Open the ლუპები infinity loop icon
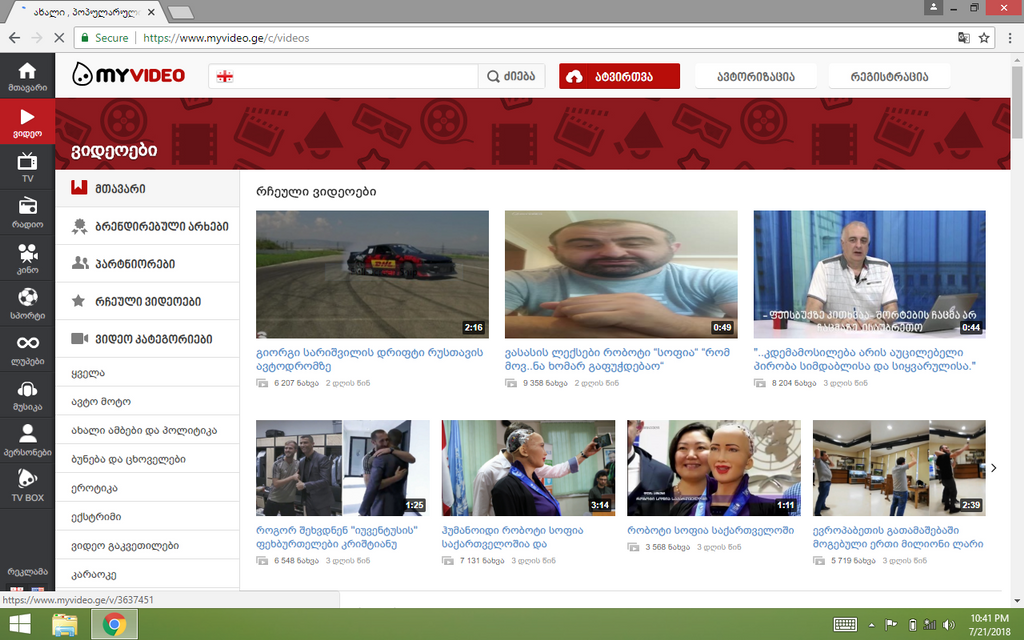The height and width of the screenshot is (640, 1024). 27,344
